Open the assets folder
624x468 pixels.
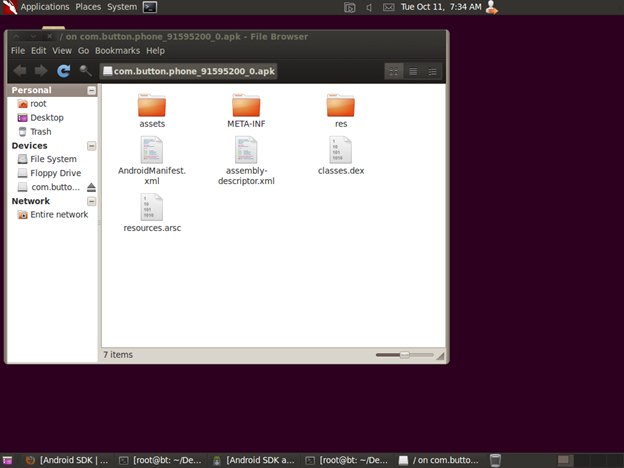pyautogui.click(x=152, y=106)
